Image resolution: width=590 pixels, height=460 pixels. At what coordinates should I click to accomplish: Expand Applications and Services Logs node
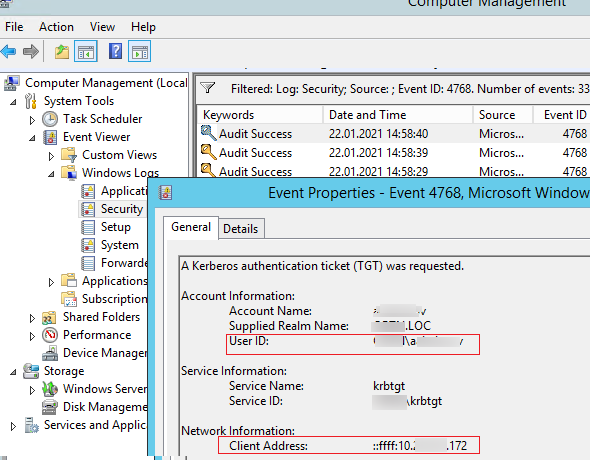tap(51, 282)
